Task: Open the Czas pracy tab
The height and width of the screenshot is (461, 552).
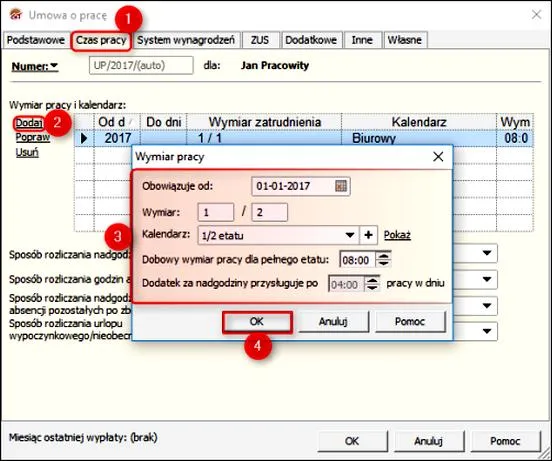Action: click(x=101, y=40)
